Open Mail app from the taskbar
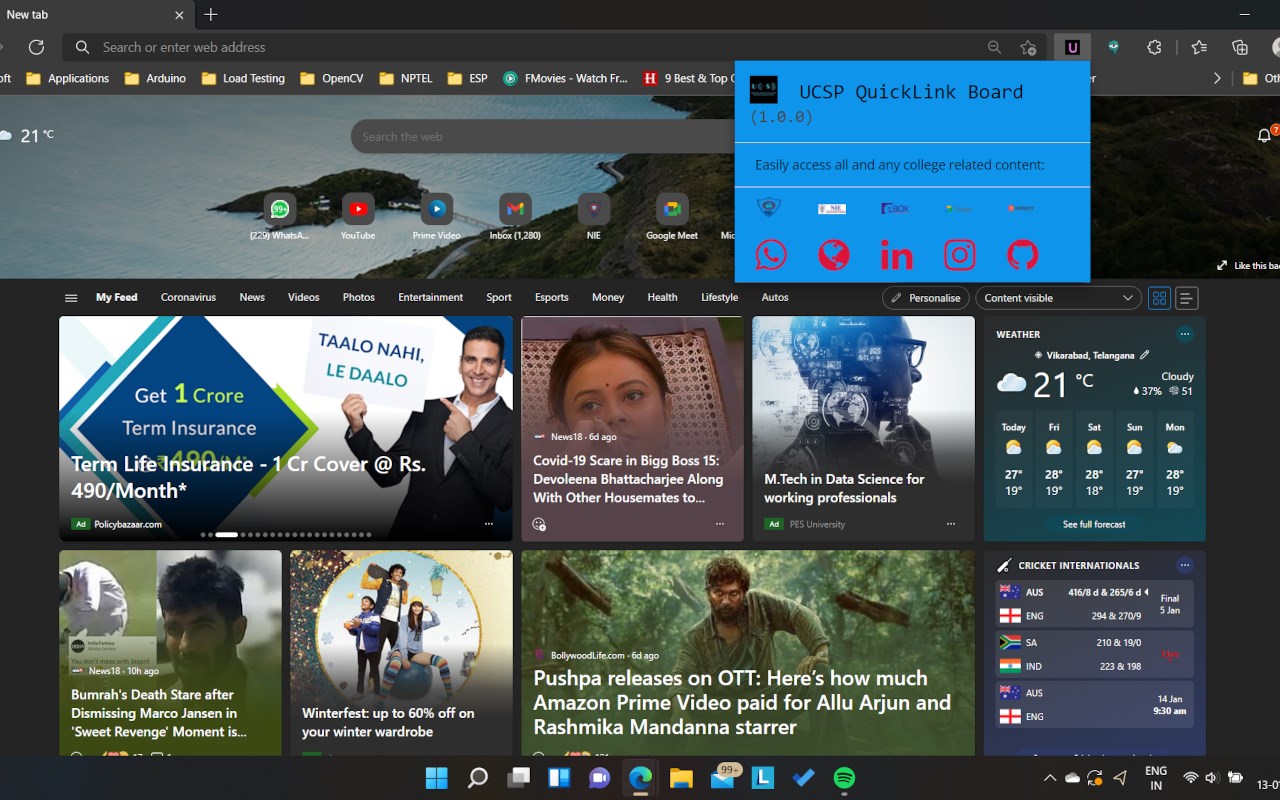Viewport: 1280px width, 800px height. (x=723, y=778)
